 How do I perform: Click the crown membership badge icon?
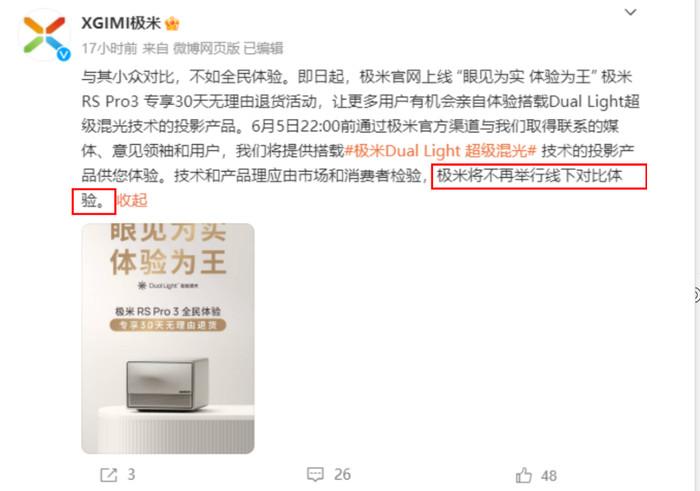tap(172, 23)
